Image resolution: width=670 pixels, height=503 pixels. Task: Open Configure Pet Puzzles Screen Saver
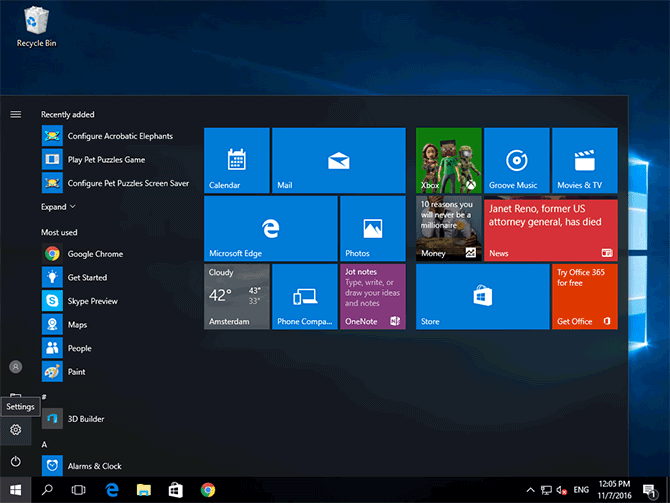point(115,183)
